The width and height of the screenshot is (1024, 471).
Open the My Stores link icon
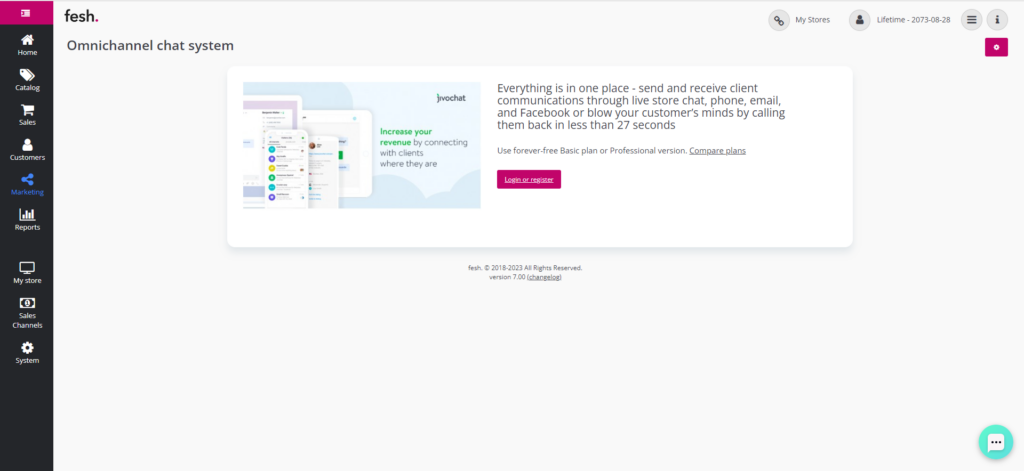click(x=779, y=20)
